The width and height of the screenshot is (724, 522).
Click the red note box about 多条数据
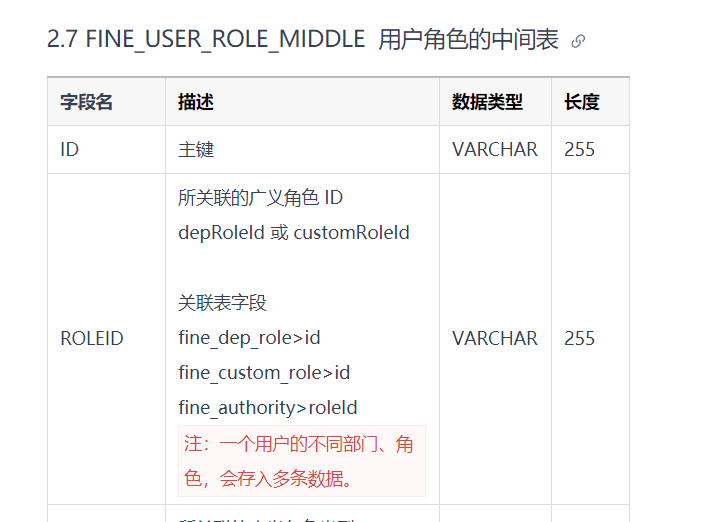tap(302, 461)
